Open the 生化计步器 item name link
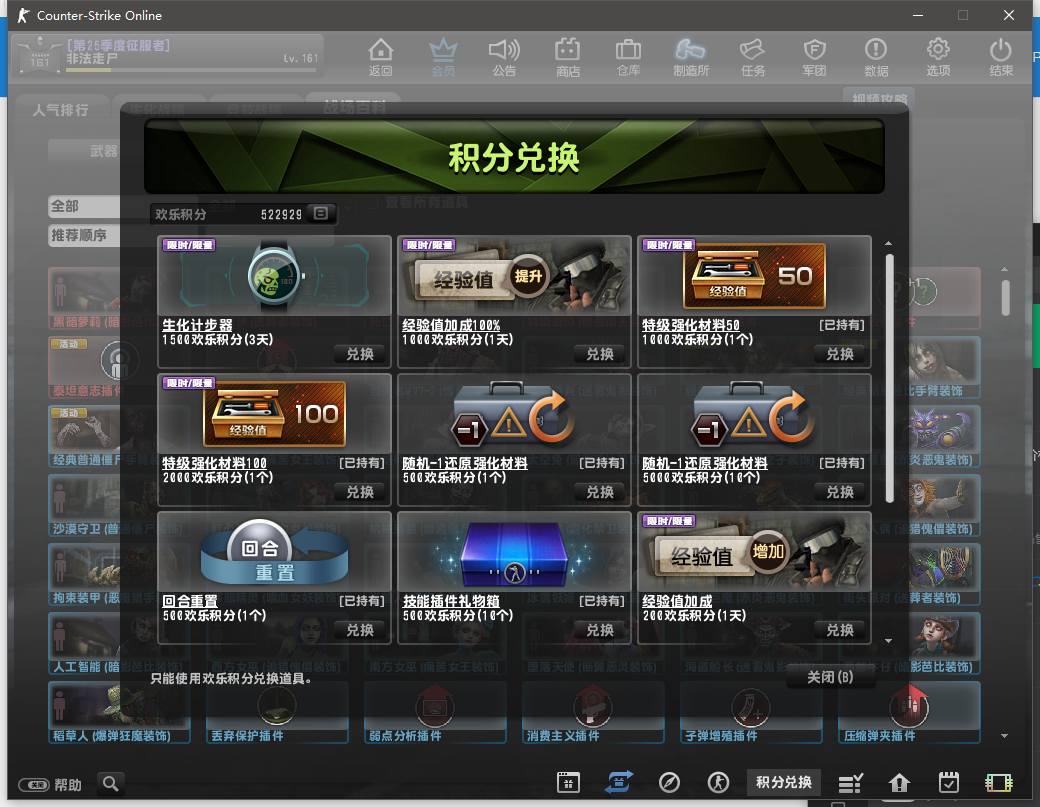 coord(198,325)
